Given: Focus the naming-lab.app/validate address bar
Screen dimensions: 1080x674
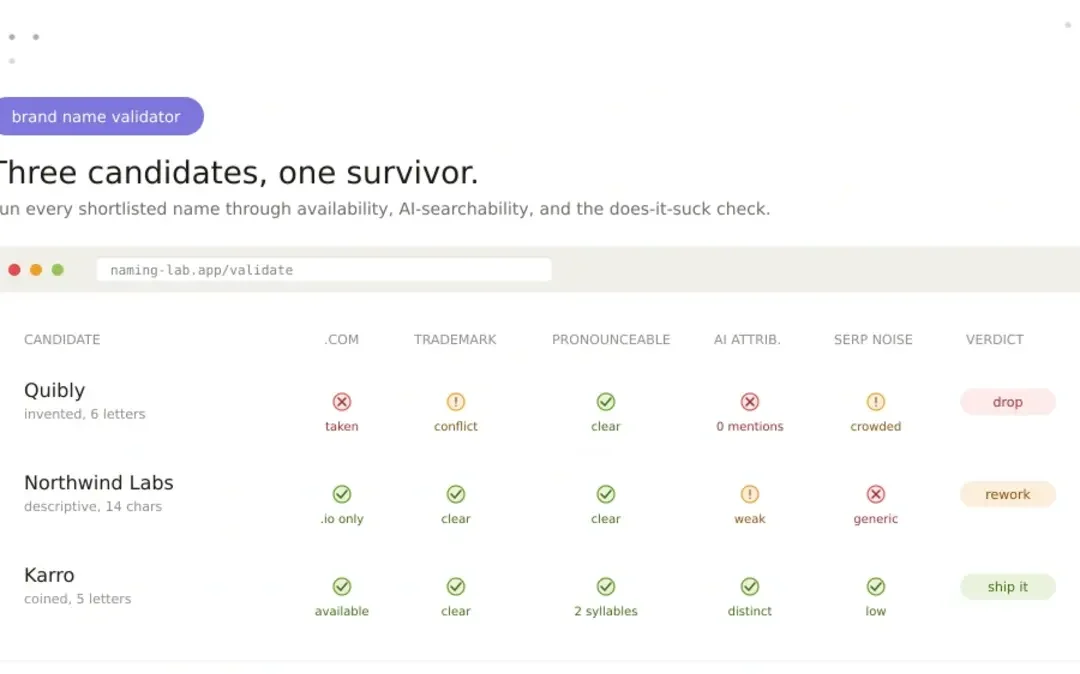Looking at the screenshot, I should pos(324,270).
